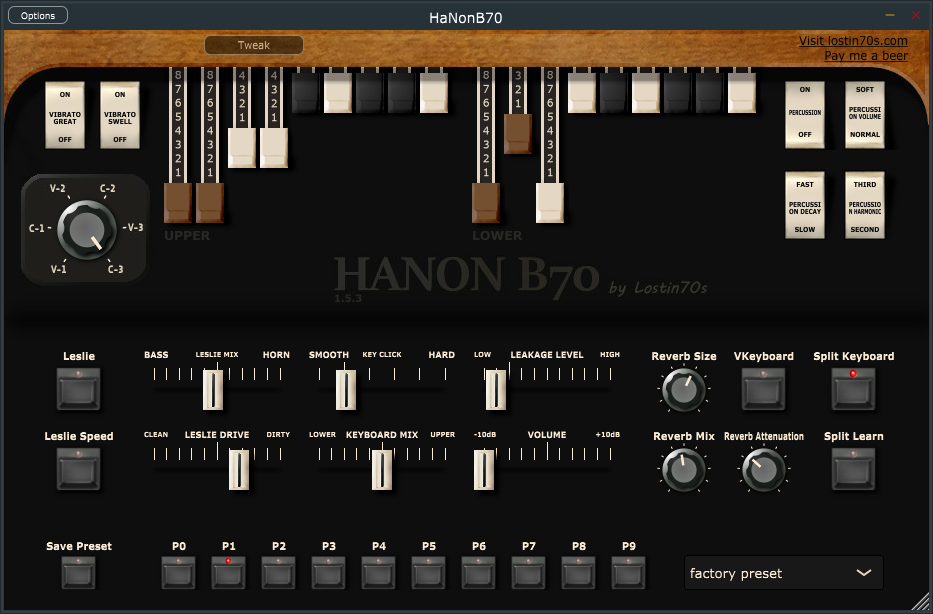Toggle Percussion Decay Fast/Slow switch
Image resolution: width=933 pixels, height=614 pixels.
click(x=804, y=206)
